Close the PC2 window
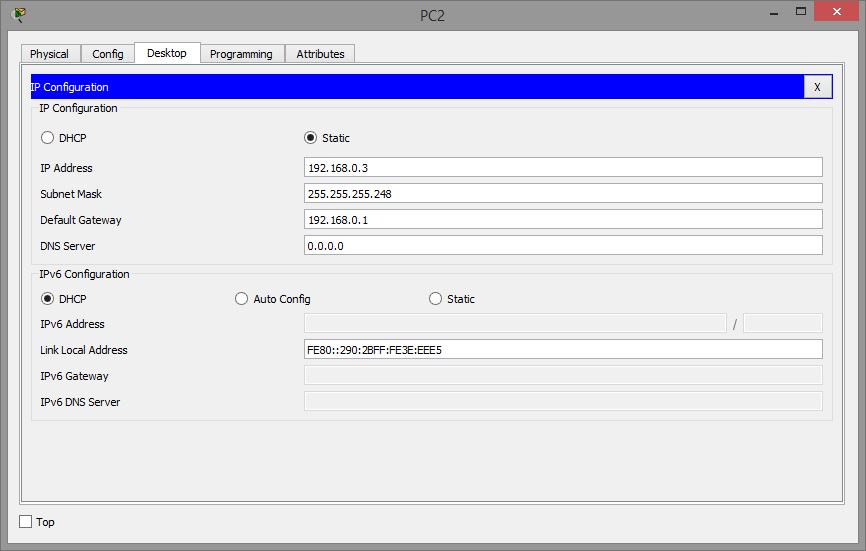The width and height of the screenshot is (866, 551). (x=837, y=12)
